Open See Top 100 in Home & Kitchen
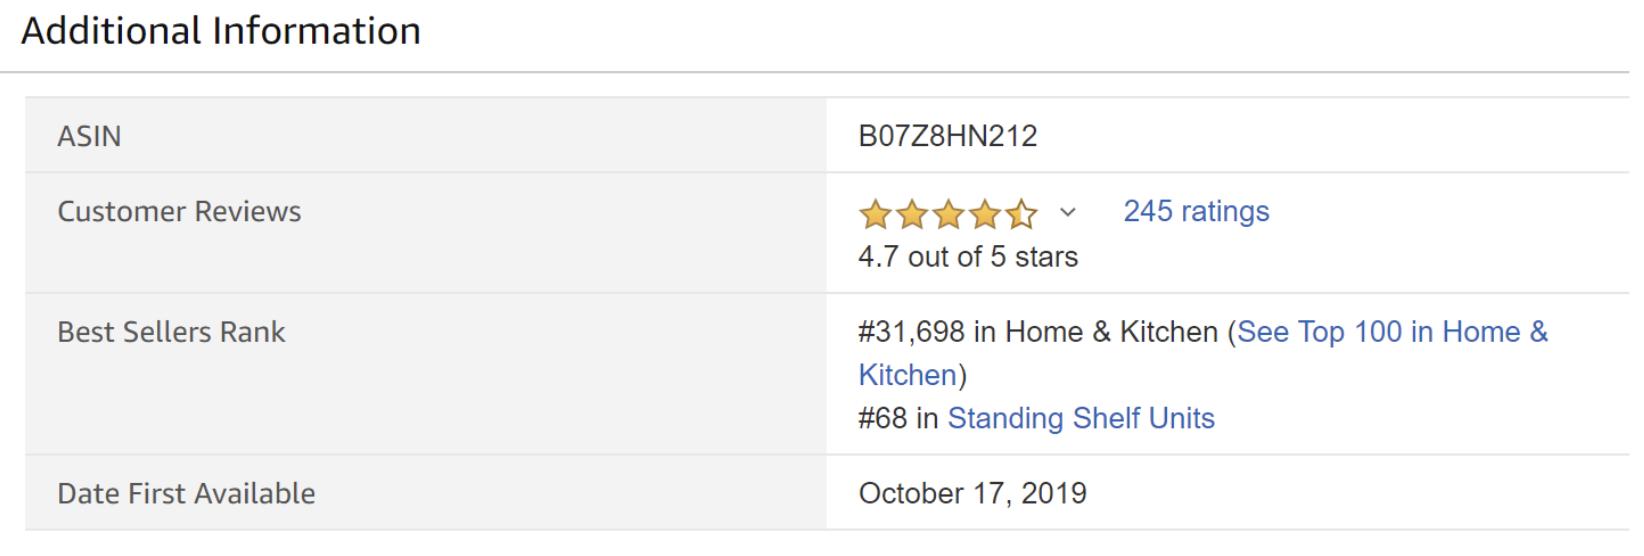 (x=1391, y=332)
